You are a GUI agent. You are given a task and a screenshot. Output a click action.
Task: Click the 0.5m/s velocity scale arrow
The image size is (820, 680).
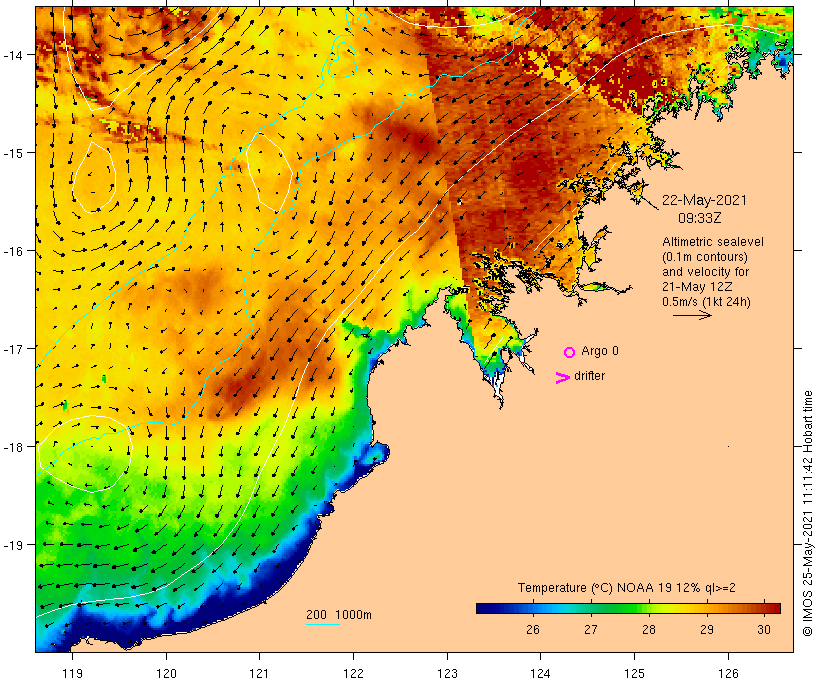tap(692, 315)
